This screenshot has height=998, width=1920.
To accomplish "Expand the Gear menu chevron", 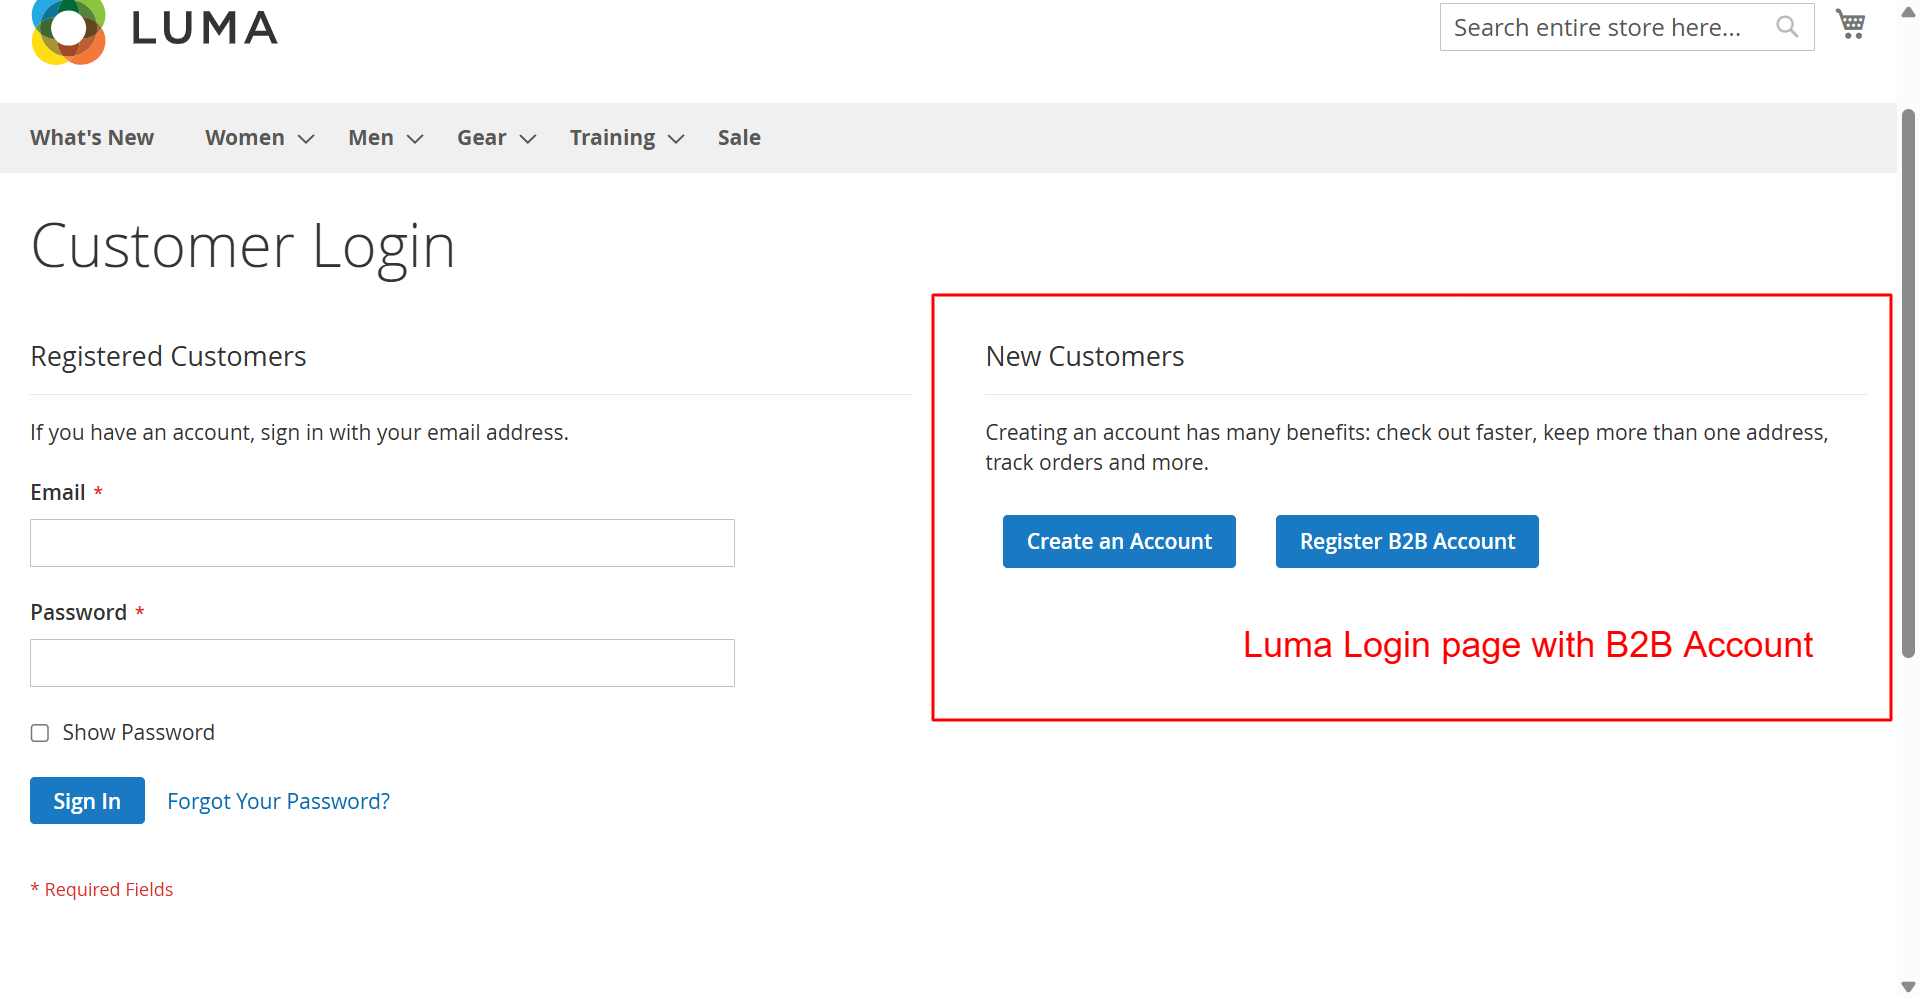I will 528,139.
